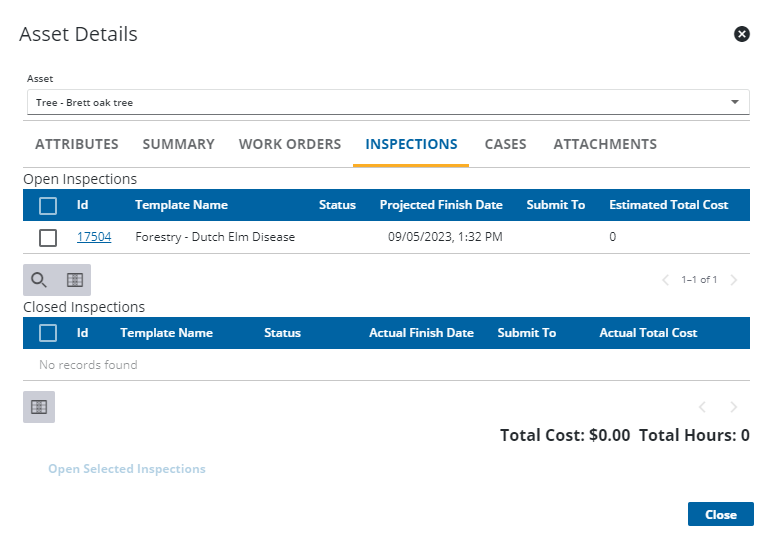Viewport: 773px width, 551px height.
Task: Switch to the Attributes tab
Action: [x=77, y=144]
